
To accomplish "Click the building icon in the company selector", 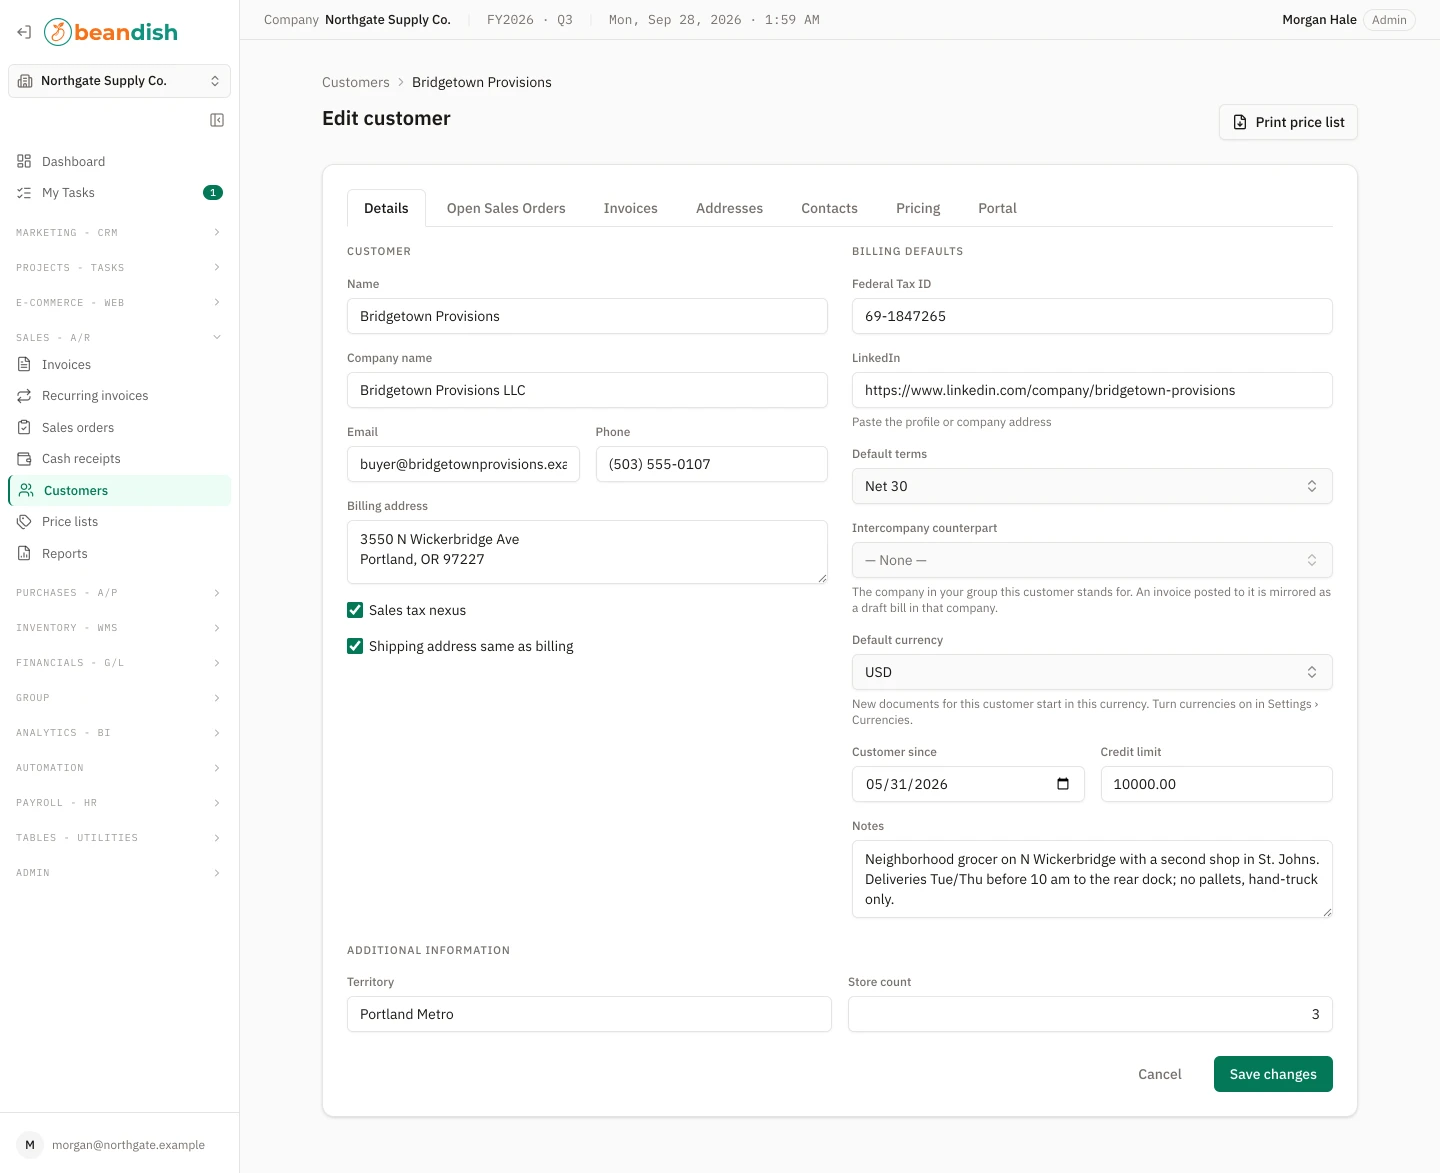I will [25, 81].
